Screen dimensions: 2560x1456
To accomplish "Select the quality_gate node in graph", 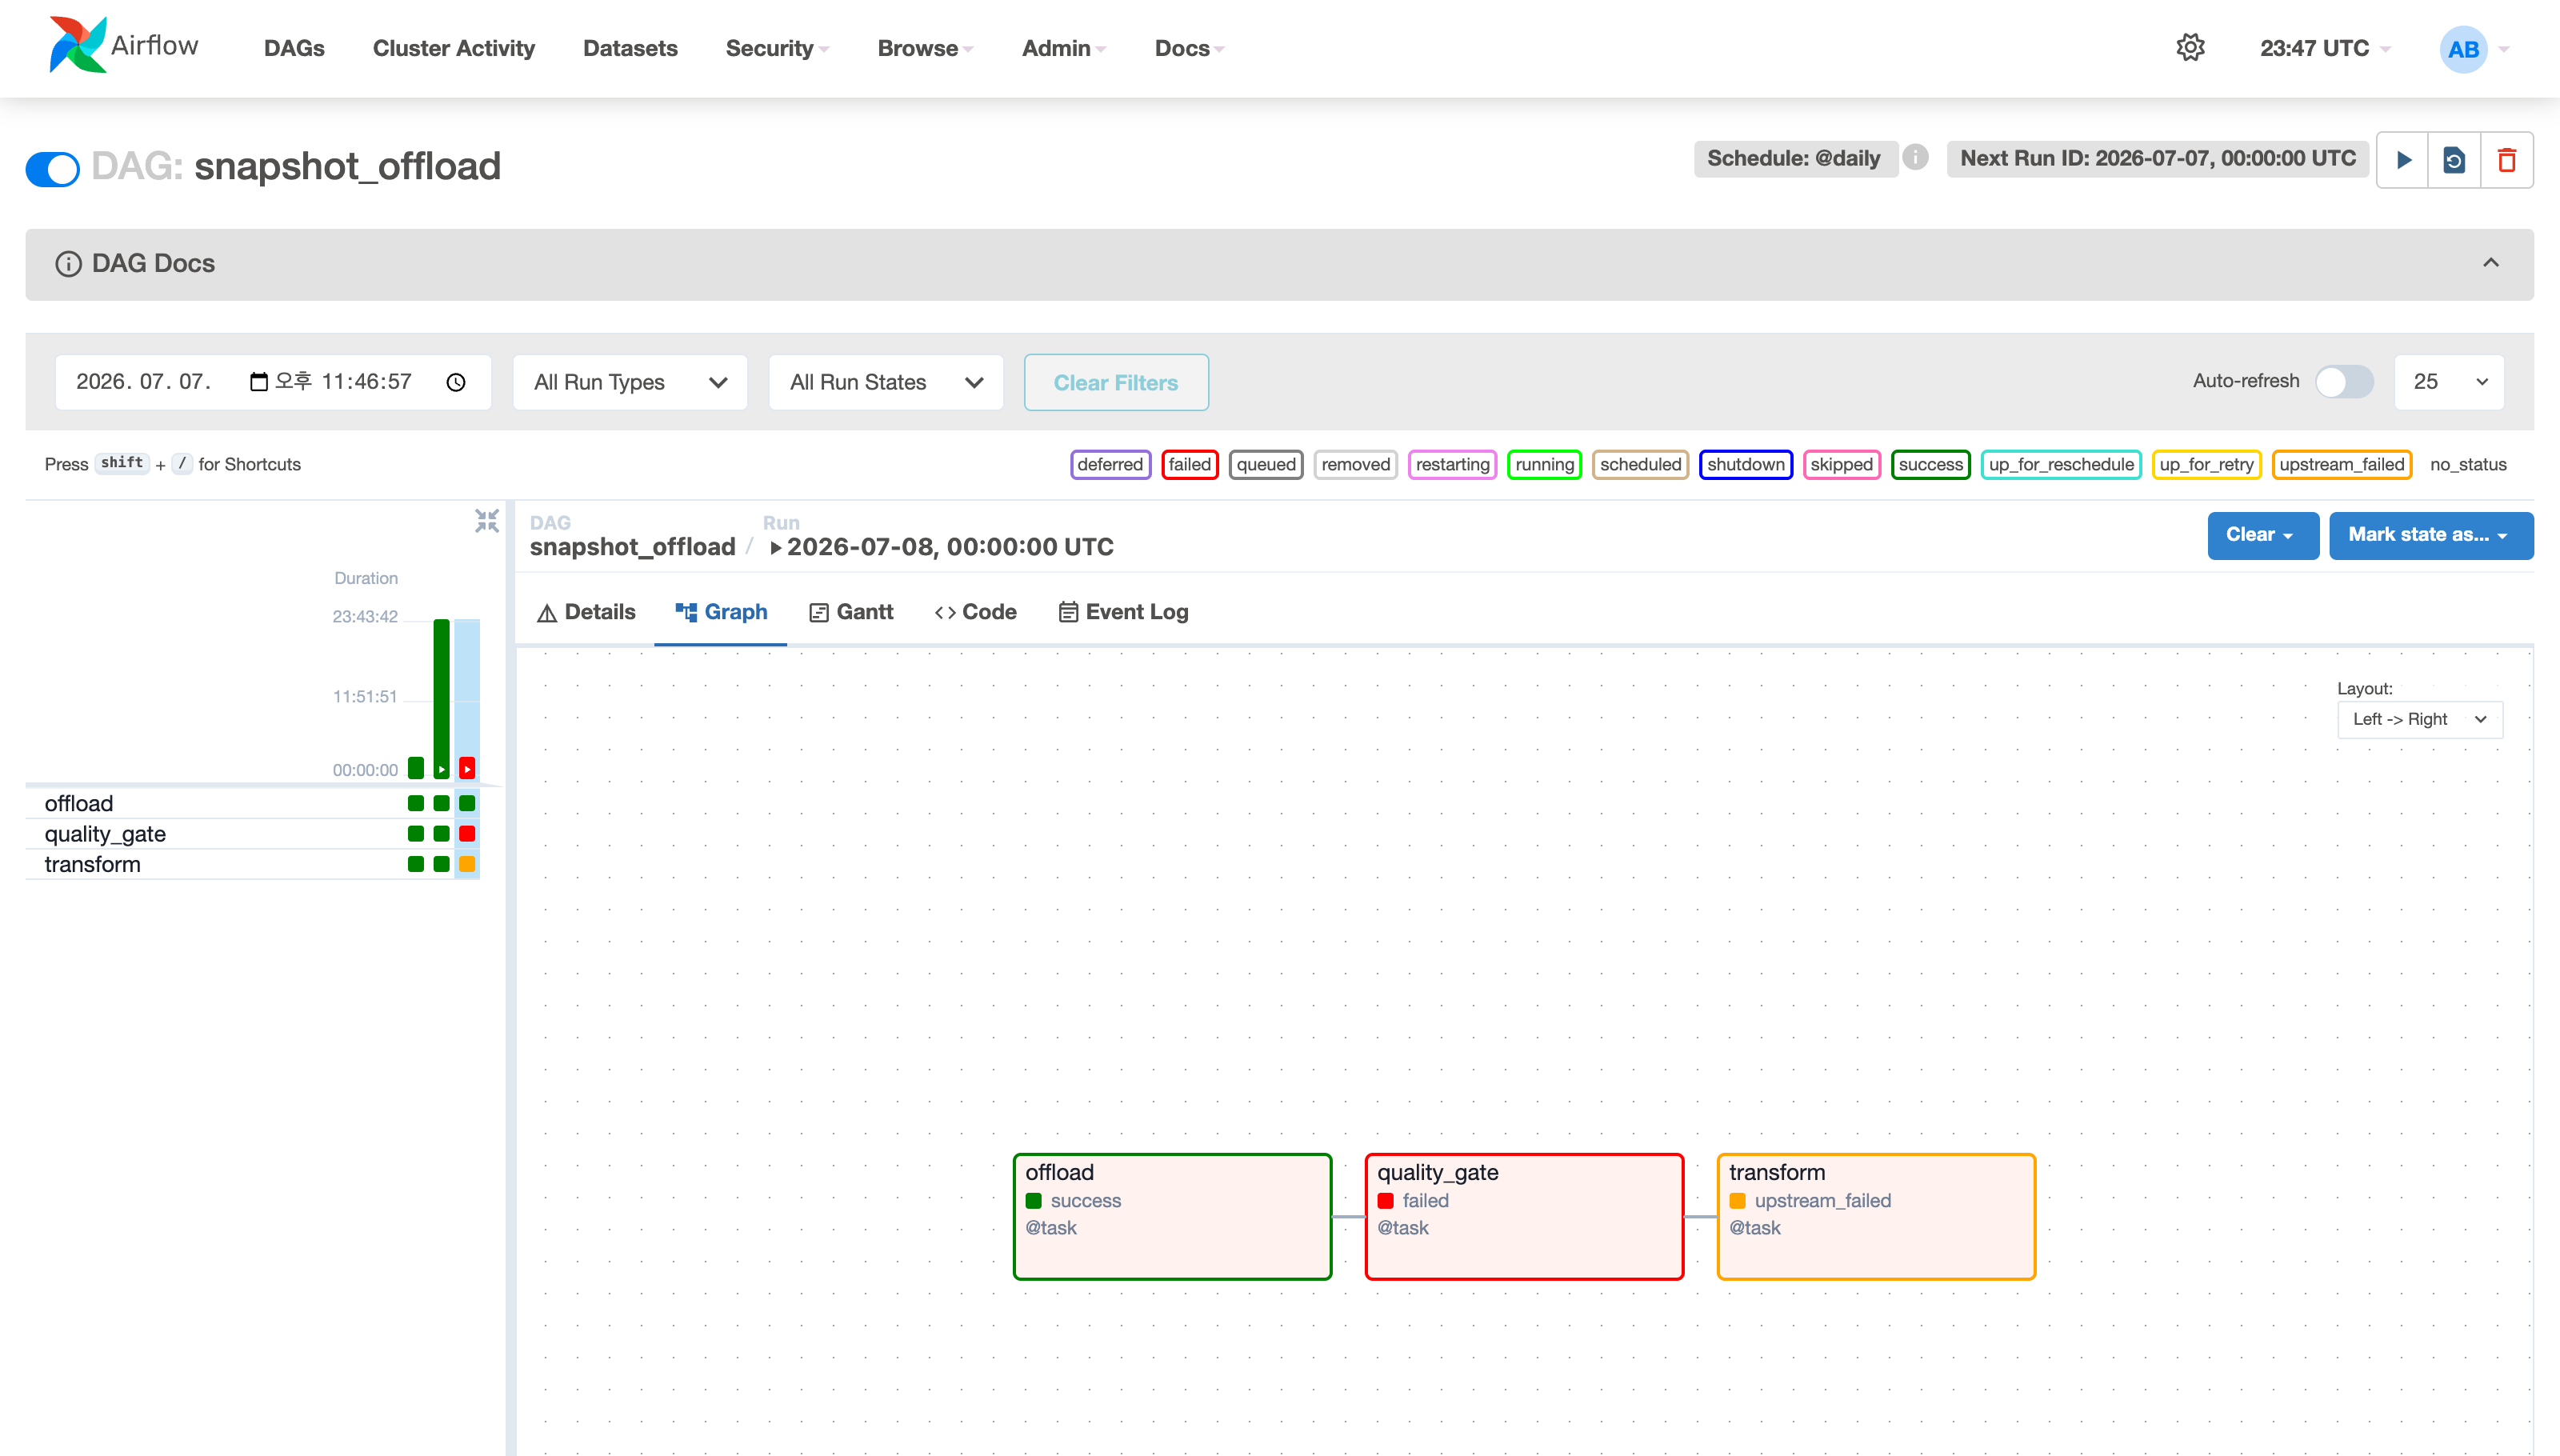I will (1524, 1216).
